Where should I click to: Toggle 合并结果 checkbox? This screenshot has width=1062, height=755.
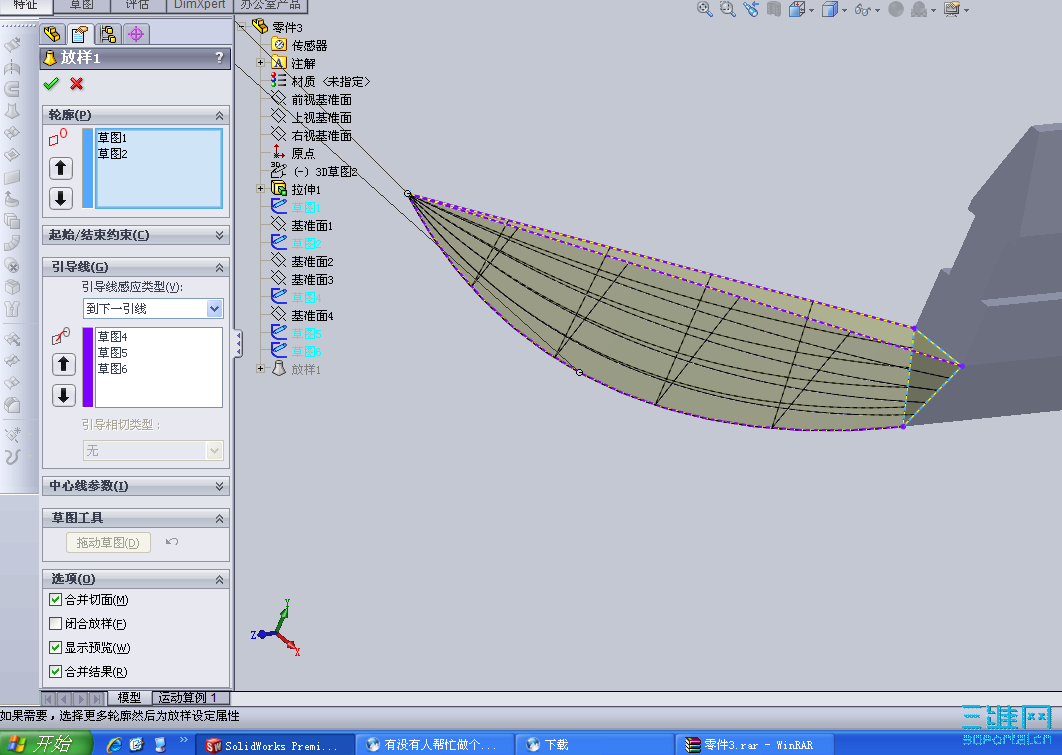56,672
